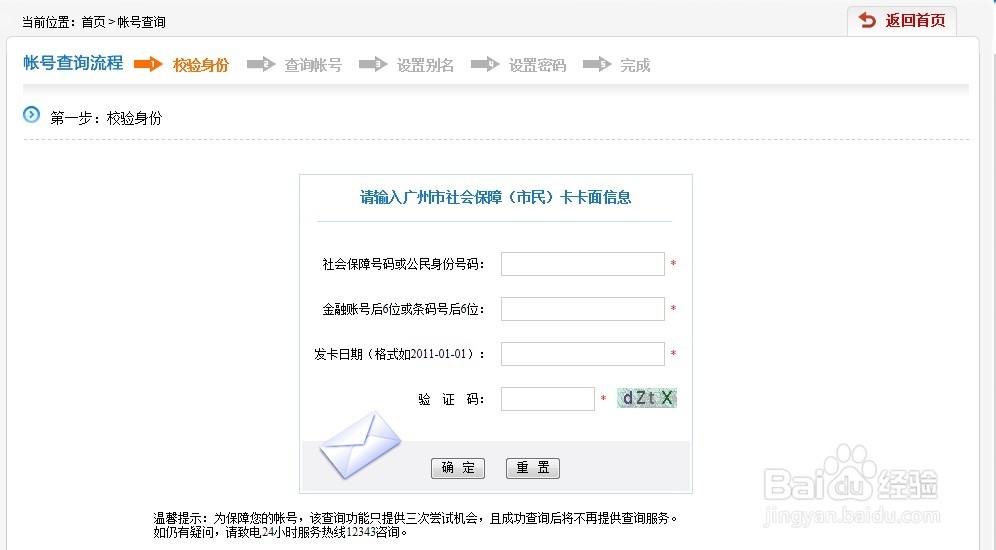Focus the 发卡日期 input field
The height and width of the screenshot is (550, 996).
pos(582,354)
